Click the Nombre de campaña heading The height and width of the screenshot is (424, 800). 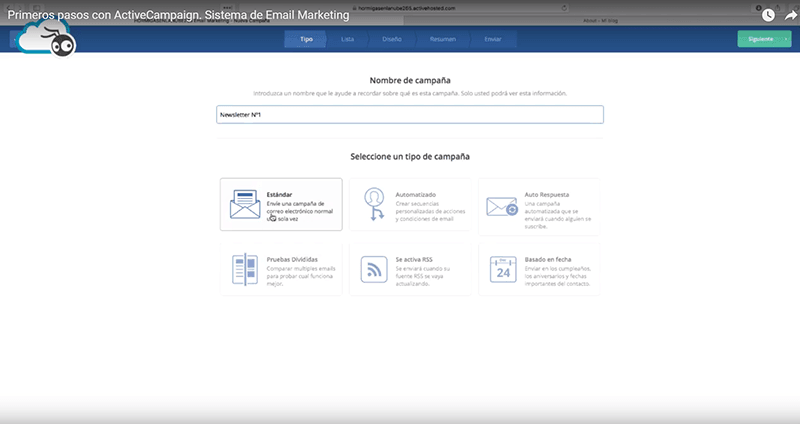410,80
